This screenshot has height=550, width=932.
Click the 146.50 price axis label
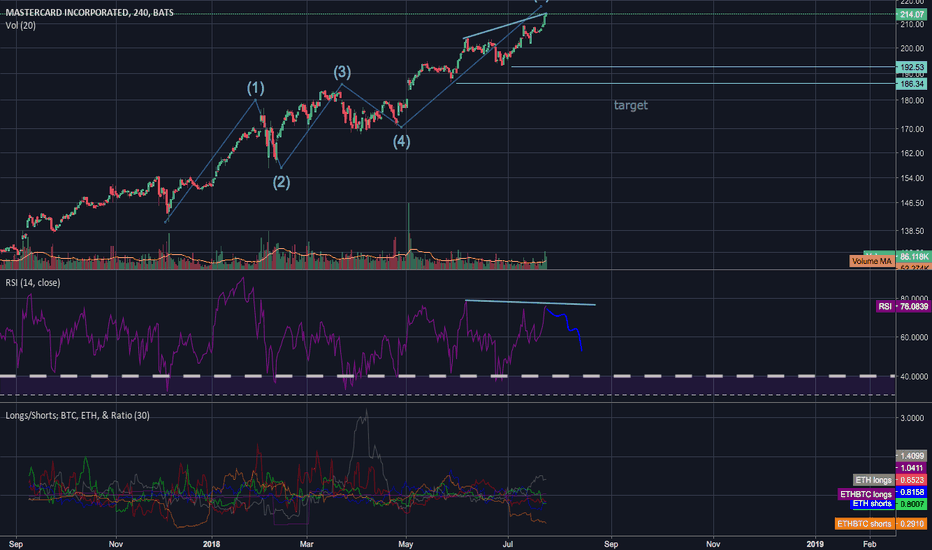pos(912,203)
